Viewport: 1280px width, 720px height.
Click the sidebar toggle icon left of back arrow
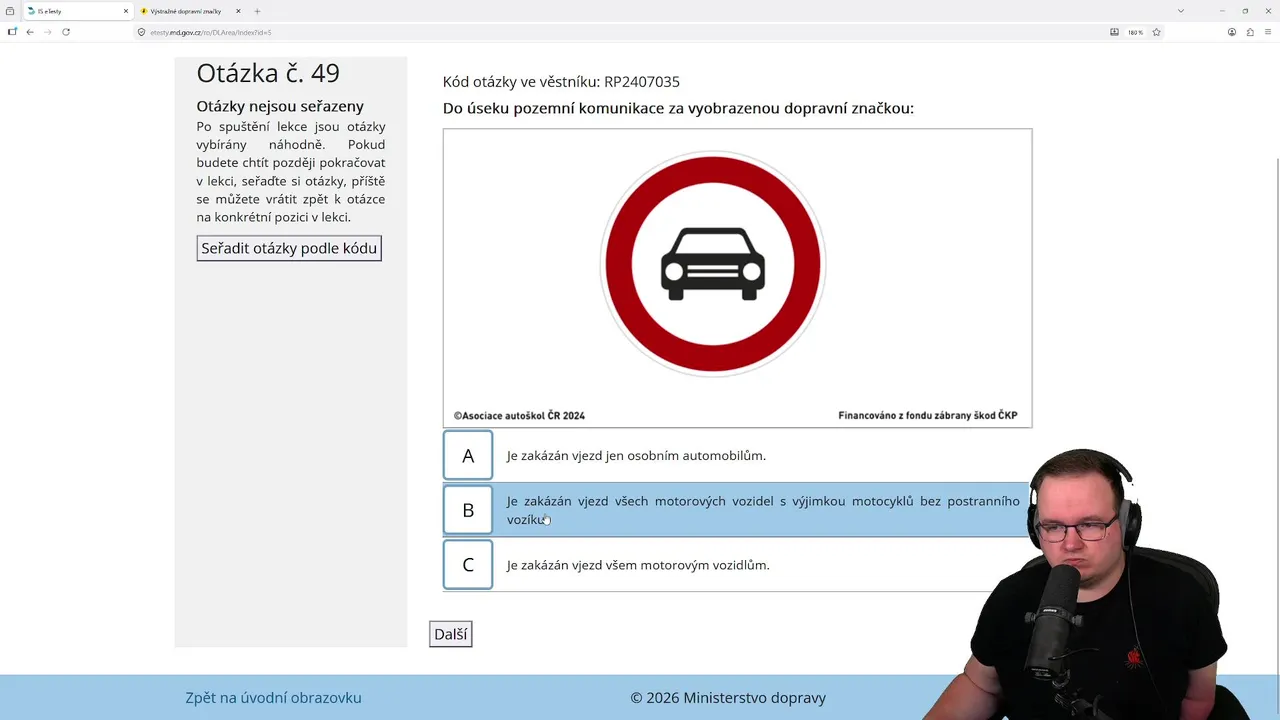click(12, 32)
